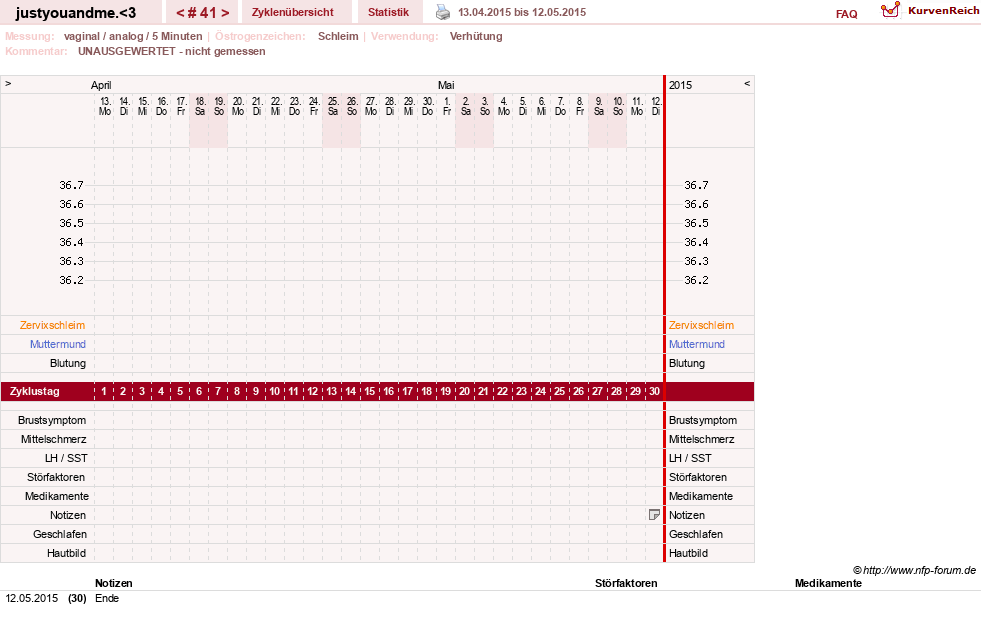This screenshot has height=622, width=981.
Task: Click the left Medikamente row label
Action: click(x=57, y=496)
